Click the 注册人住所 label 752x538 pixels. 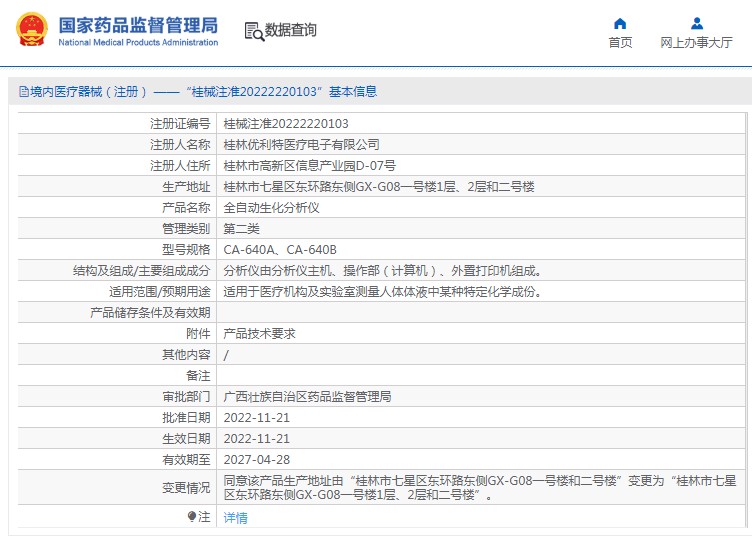180,165
